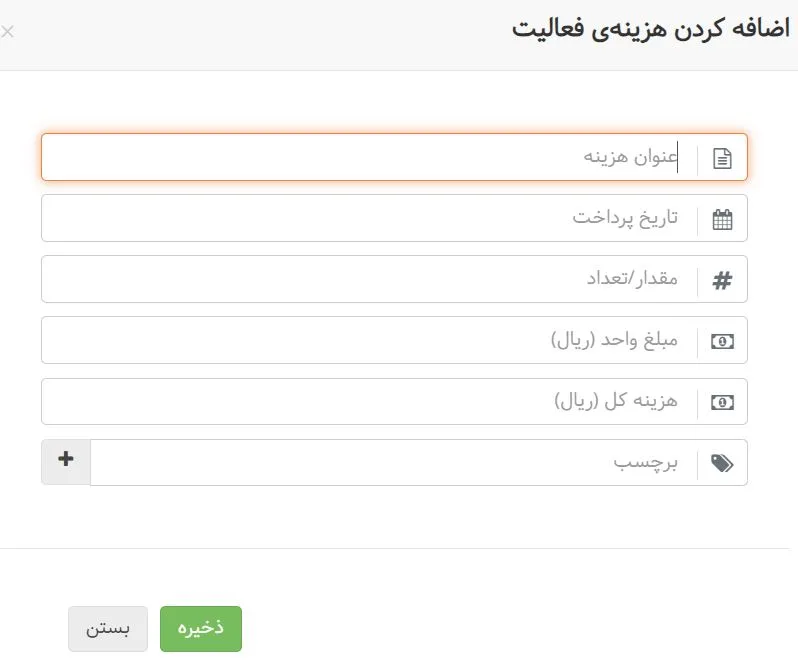Click the برچسب tag input box

(390, 463)
